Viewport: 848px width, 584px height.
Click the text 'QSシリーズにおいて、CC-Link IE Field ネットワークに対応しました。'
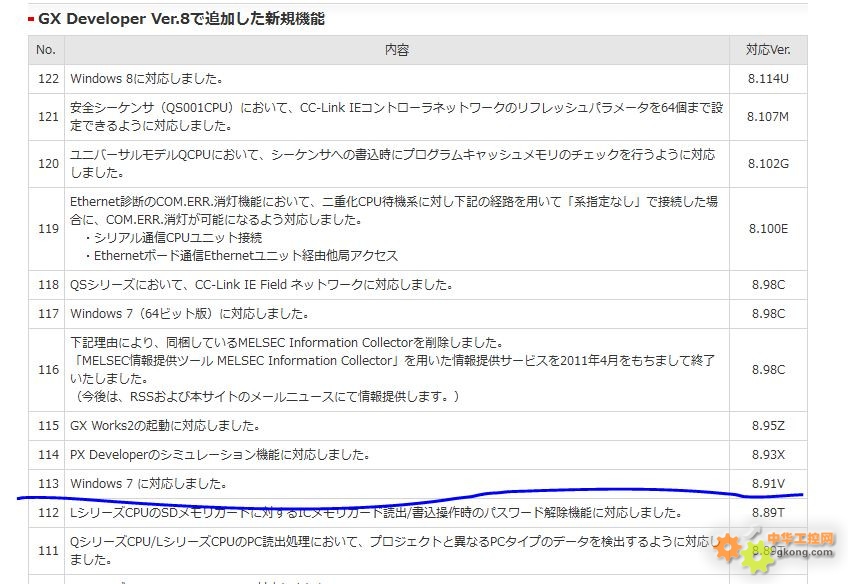[262, 285]
